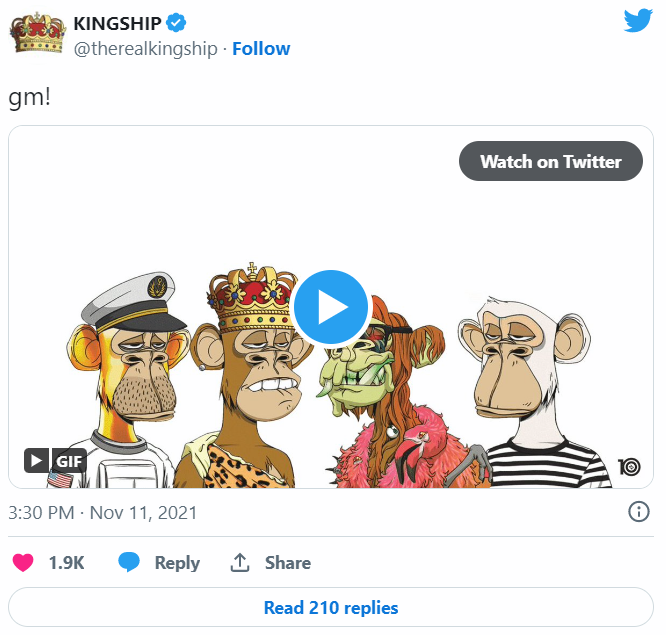Click the Twitter info circle icon

tap(638, 512)
